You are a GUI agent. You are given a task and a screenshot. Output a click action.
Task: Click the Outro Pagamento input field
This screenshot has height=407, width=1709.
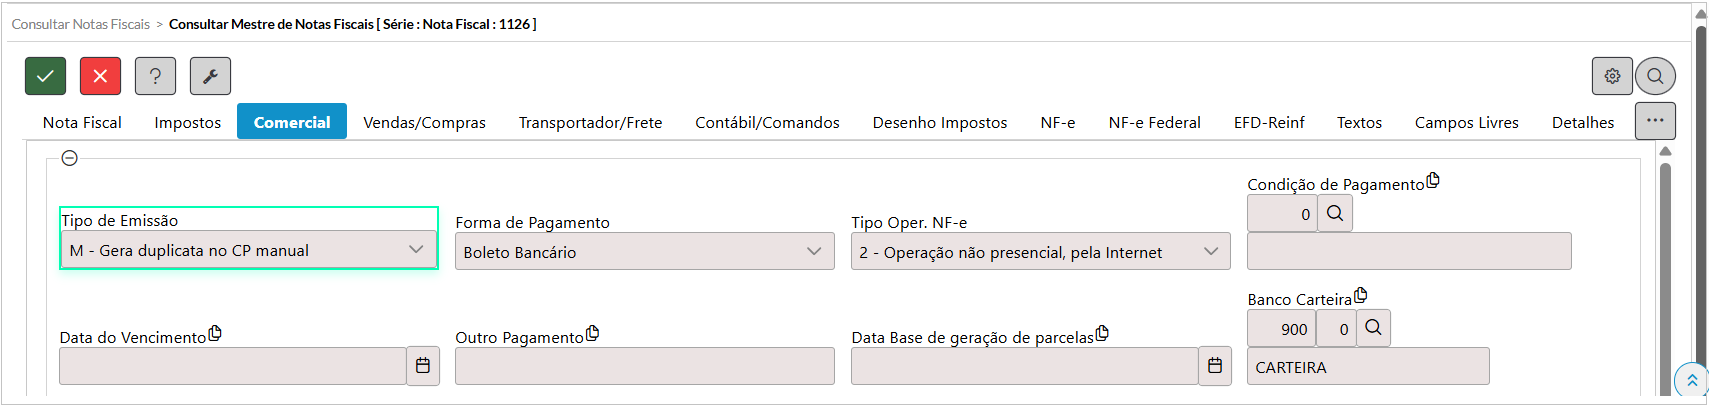click(644, 366)
